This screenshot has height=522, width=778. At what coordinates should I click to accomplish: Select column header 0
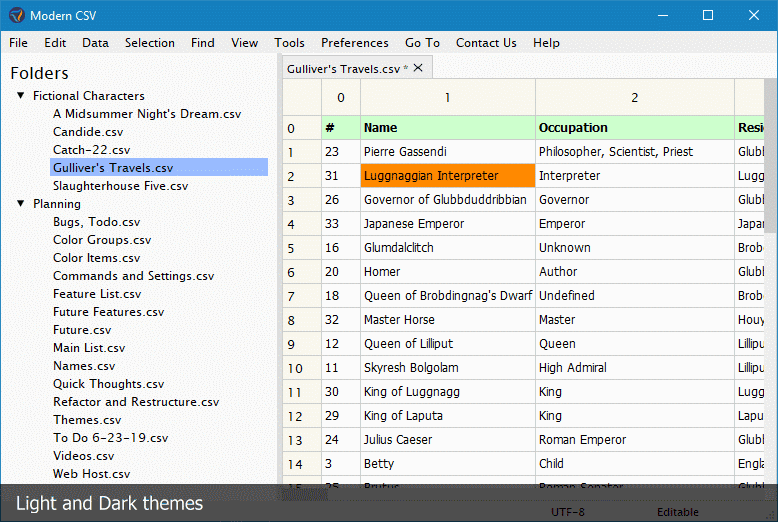pos(341,97)
